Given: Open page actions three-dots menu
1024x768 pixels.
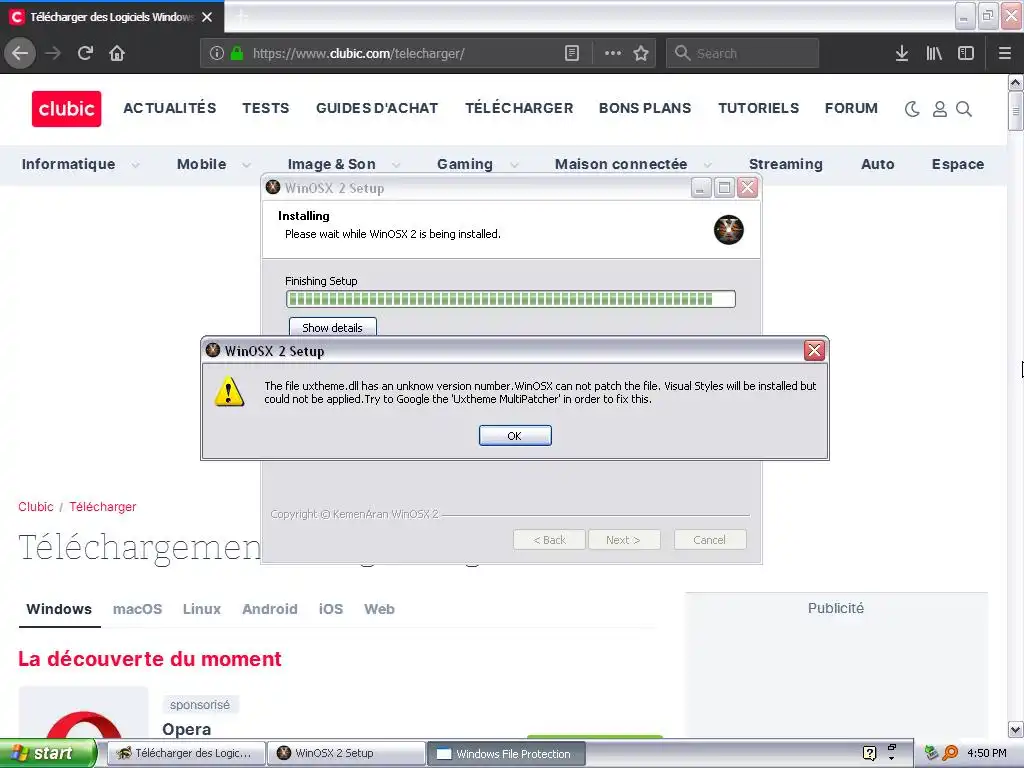Looking at the screenshot, I should pos(613,53).
